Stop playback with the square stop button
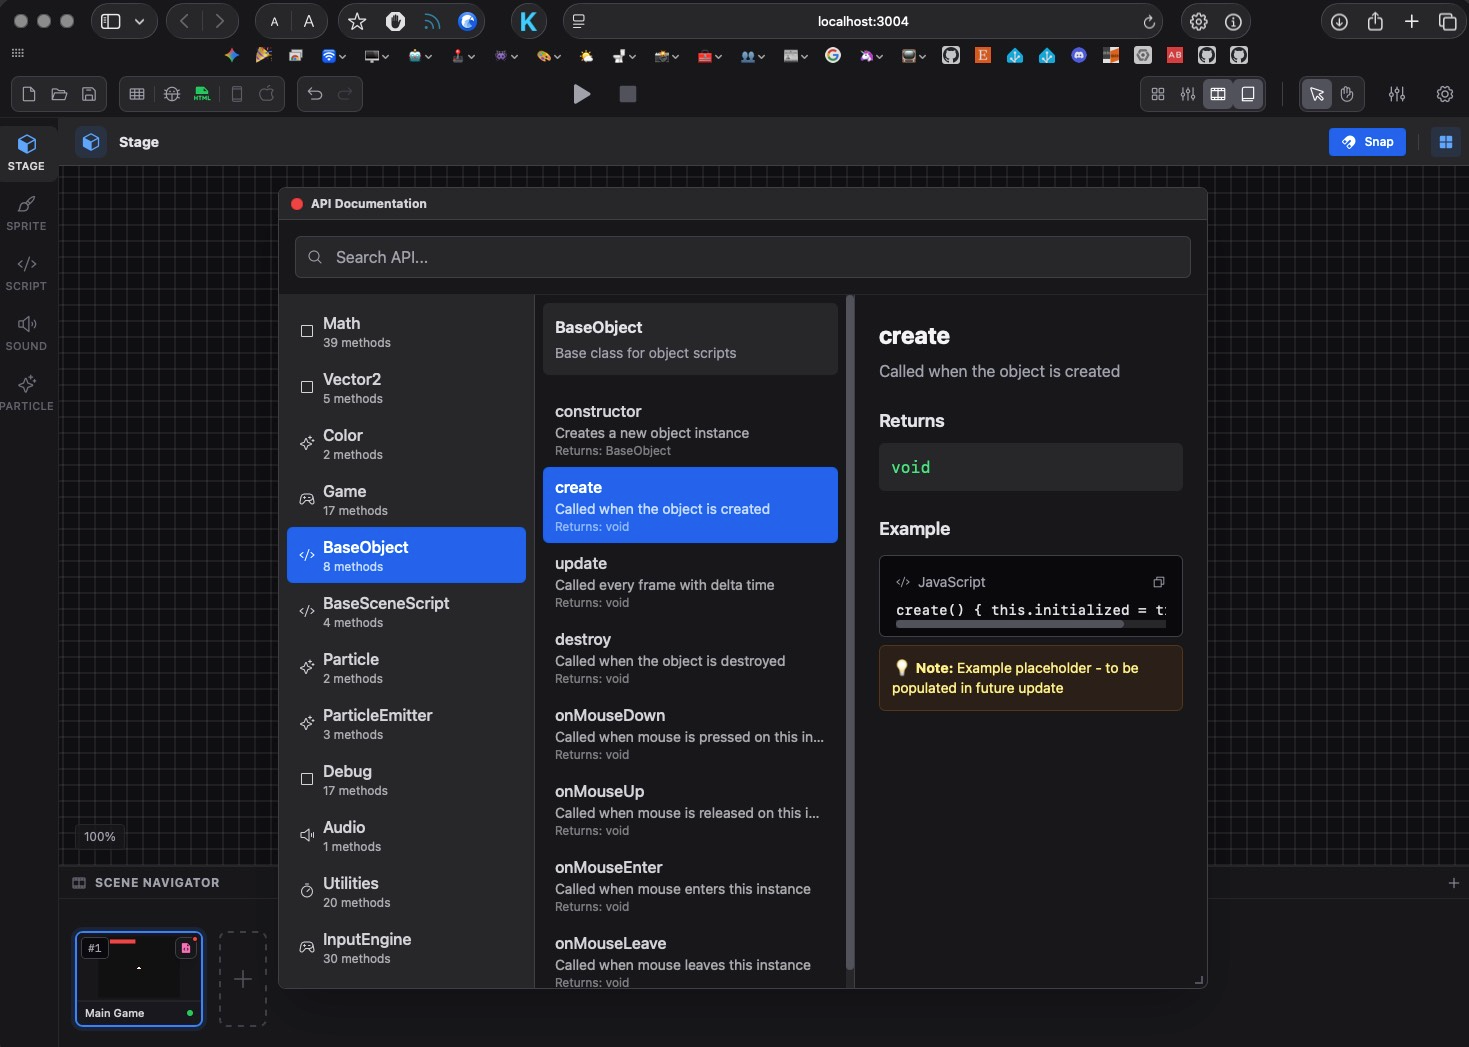 628,94
